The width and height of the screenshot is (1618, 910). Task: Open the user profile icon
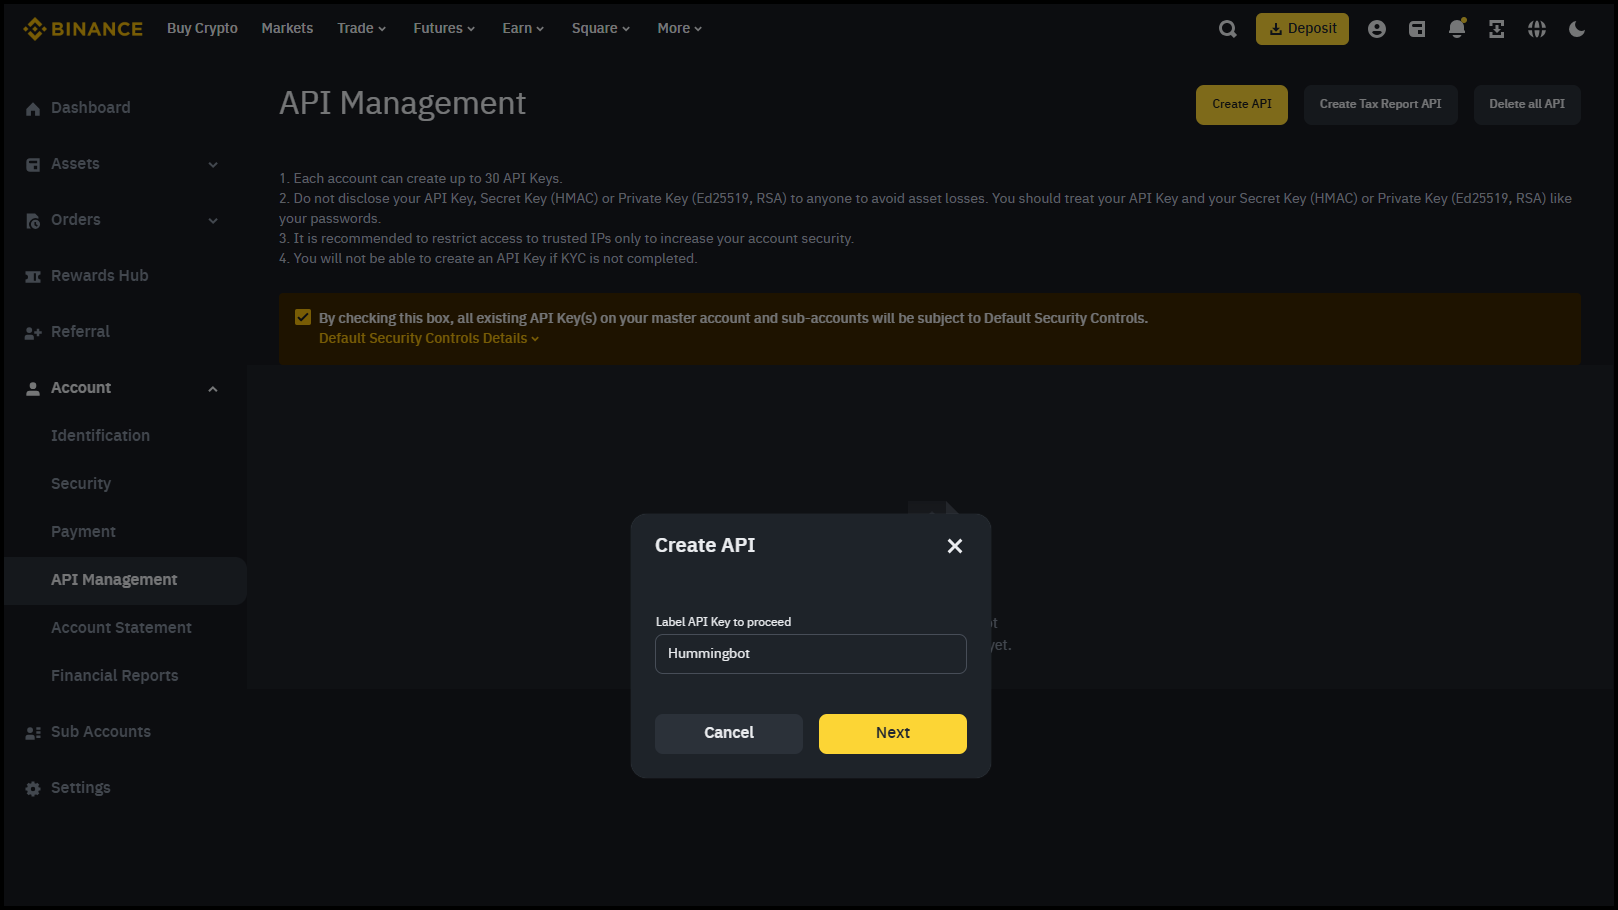[x=1377, y=29]
